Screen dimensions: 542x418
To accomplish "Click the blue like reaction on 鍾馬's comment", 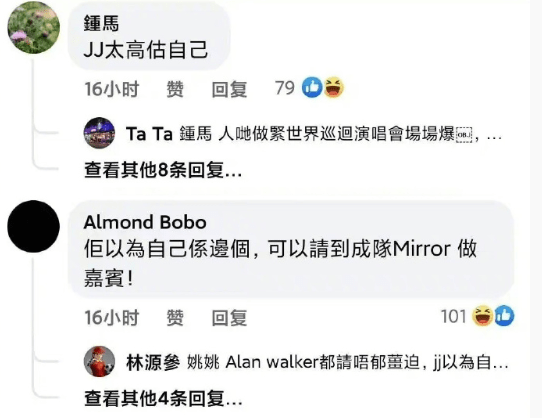I will 312,87.
